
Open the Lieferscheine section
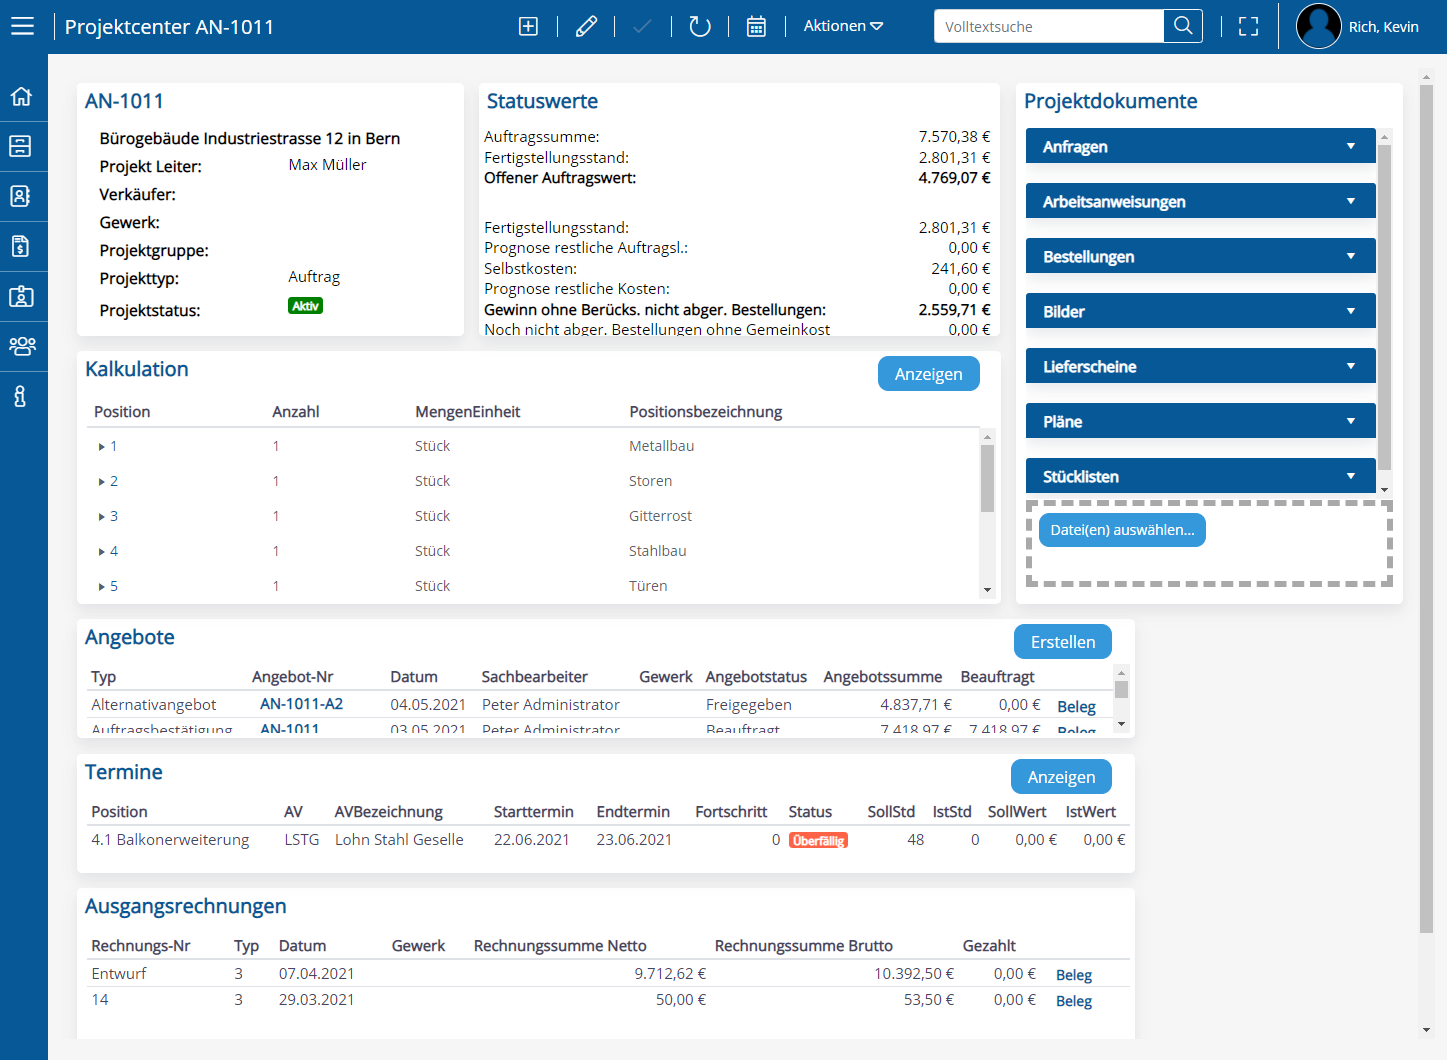(x=1199, y=366)
